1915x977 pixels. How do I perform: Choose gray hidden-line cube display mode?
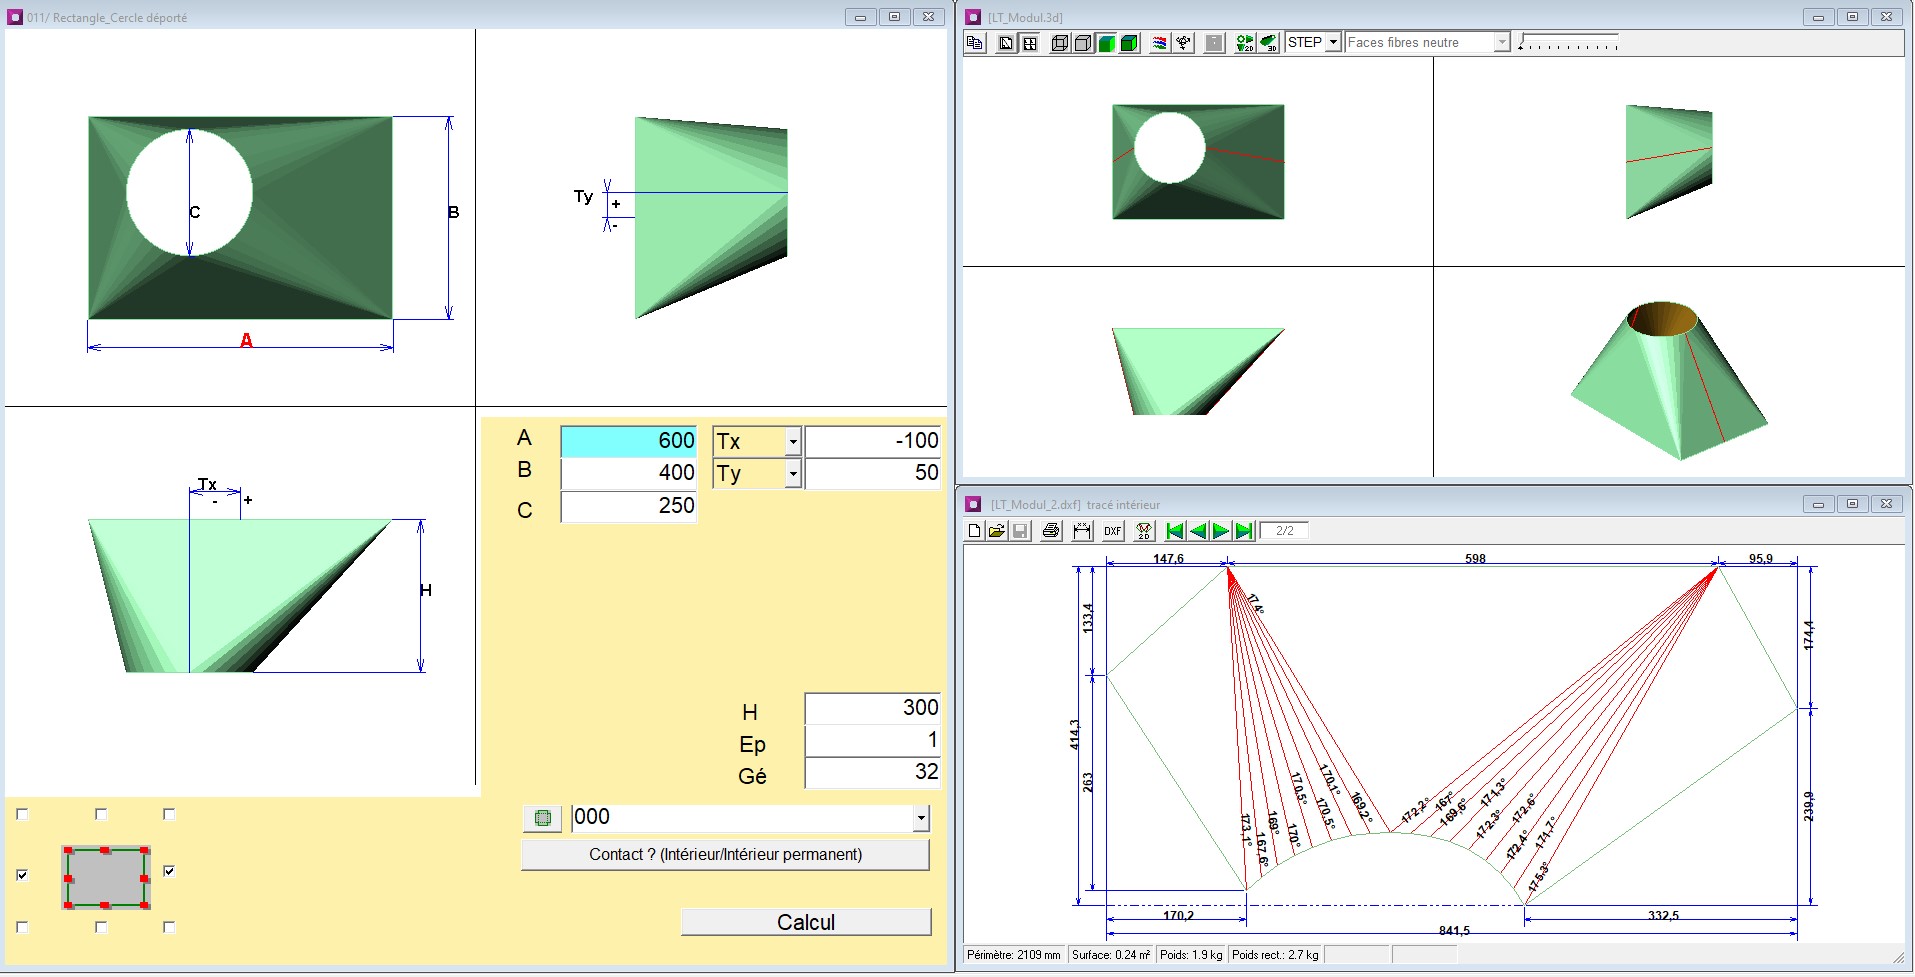tap(1083, 43)
